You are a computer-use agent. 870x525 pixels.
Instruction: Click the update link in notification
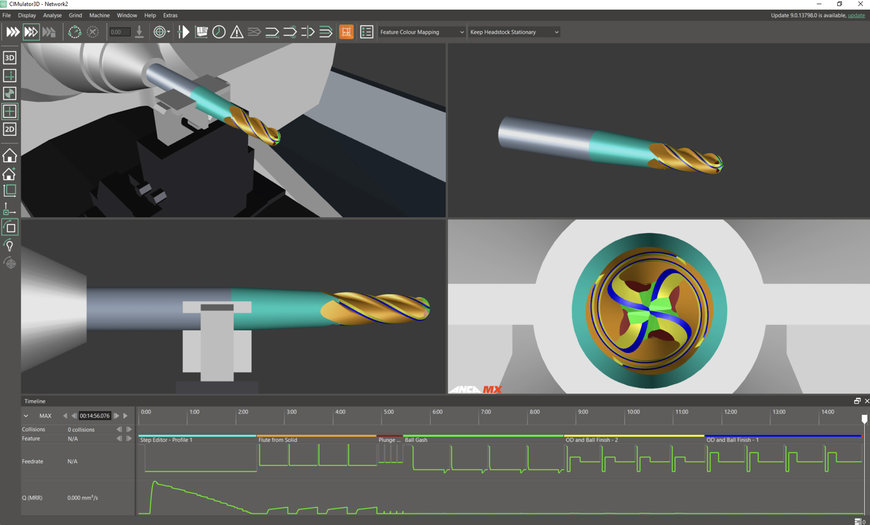pos(856,16)
